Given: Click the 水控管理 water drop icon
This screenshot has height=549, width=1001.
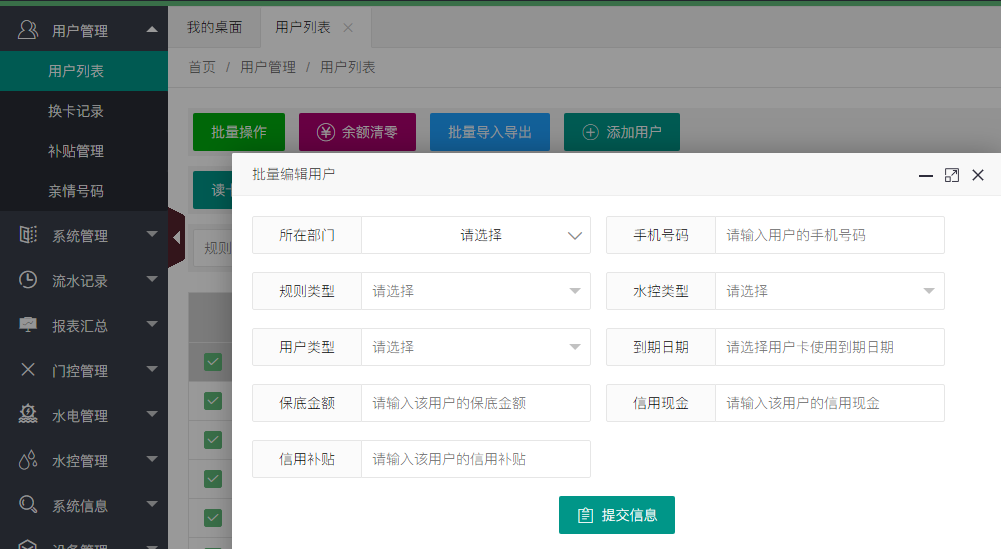Looking at the screenshot, I should tap(28, 460).
